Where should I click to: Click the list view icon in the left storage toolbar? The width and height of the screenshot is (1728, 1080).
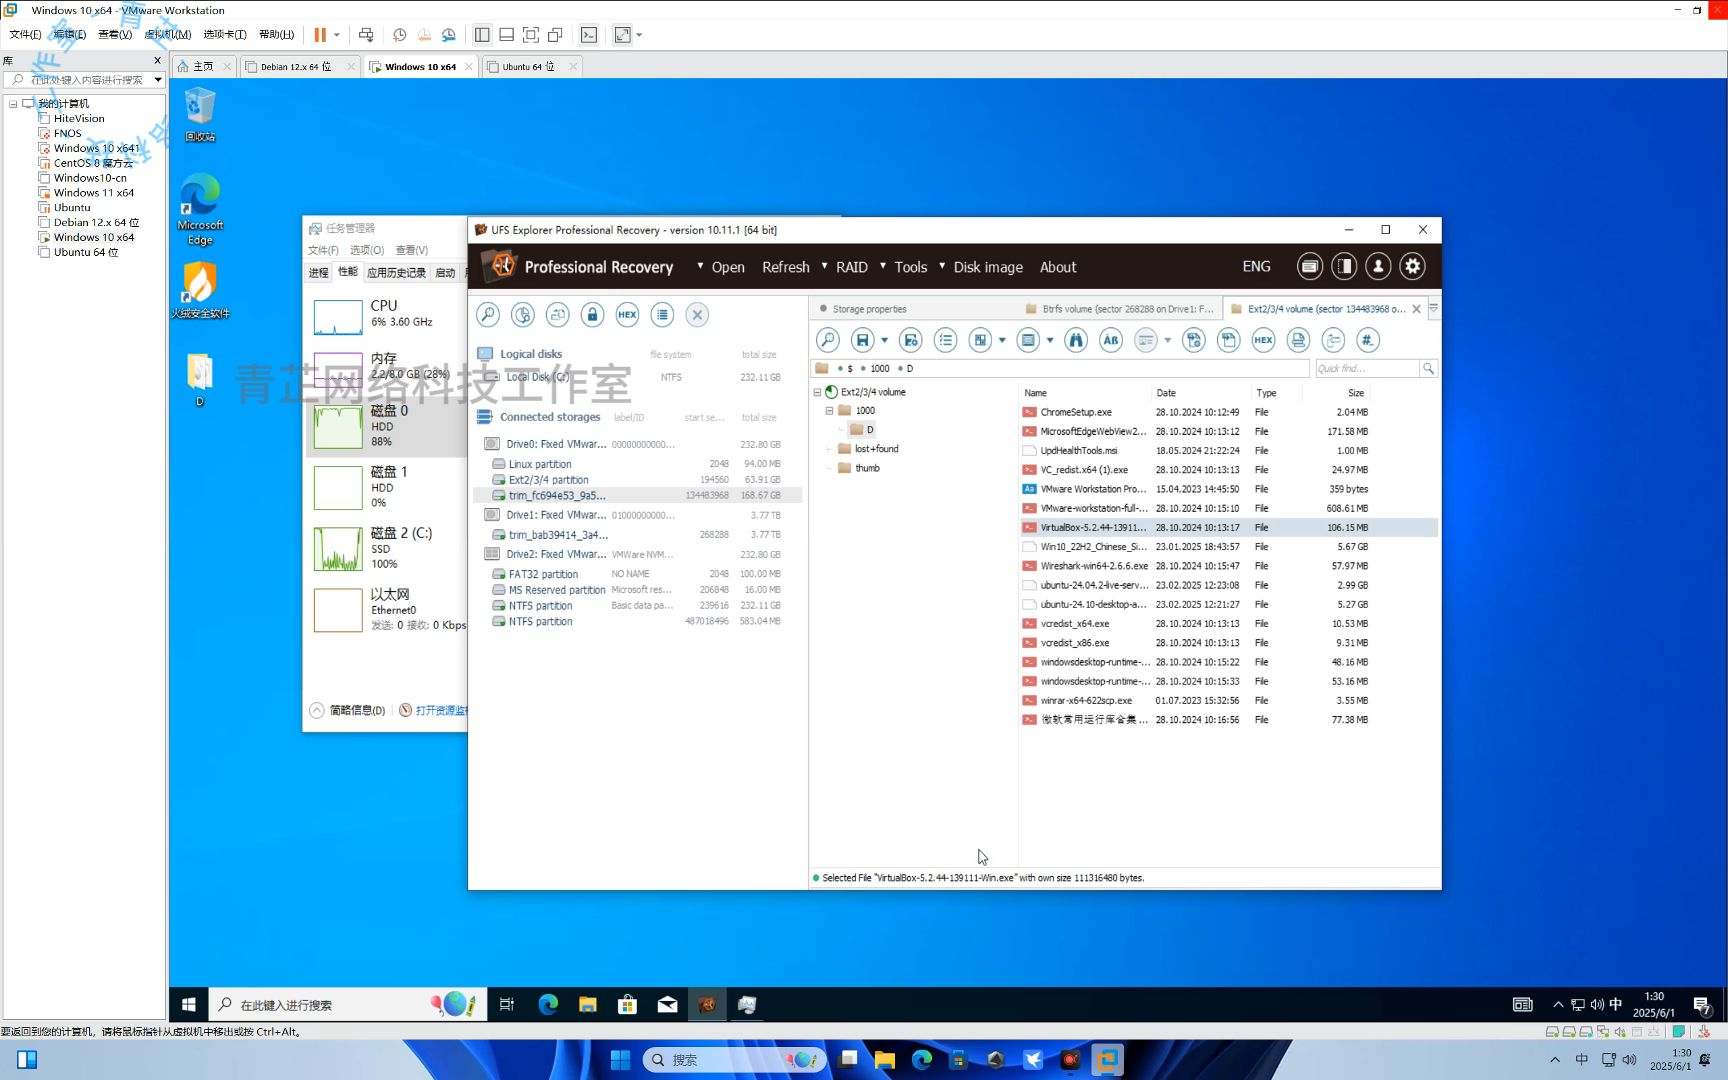coord(662,315)
